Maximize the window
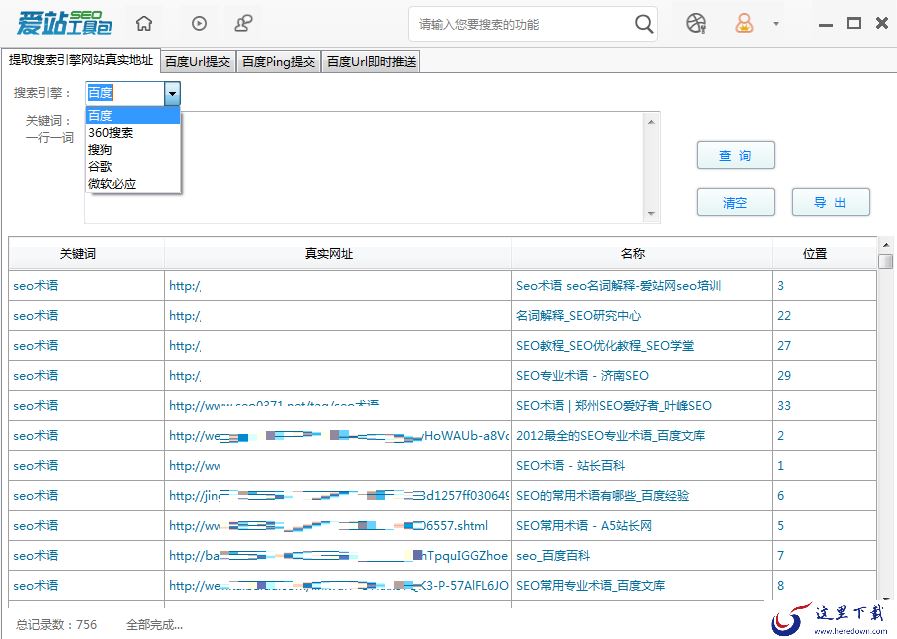 [854, 23]
